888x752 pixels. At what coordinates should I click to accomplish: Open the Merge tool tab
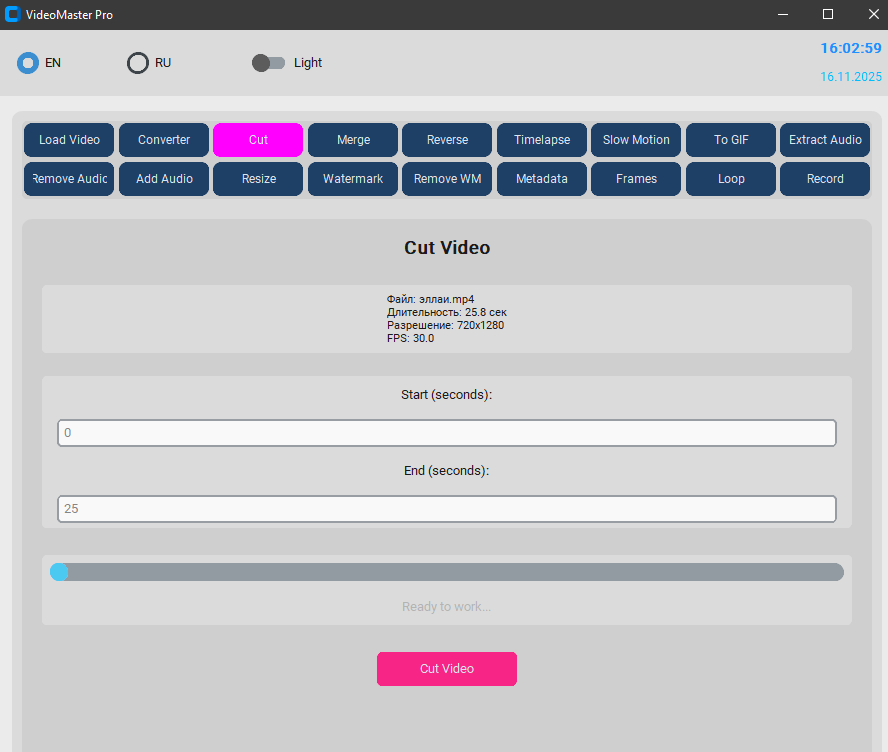coord(353,140)
